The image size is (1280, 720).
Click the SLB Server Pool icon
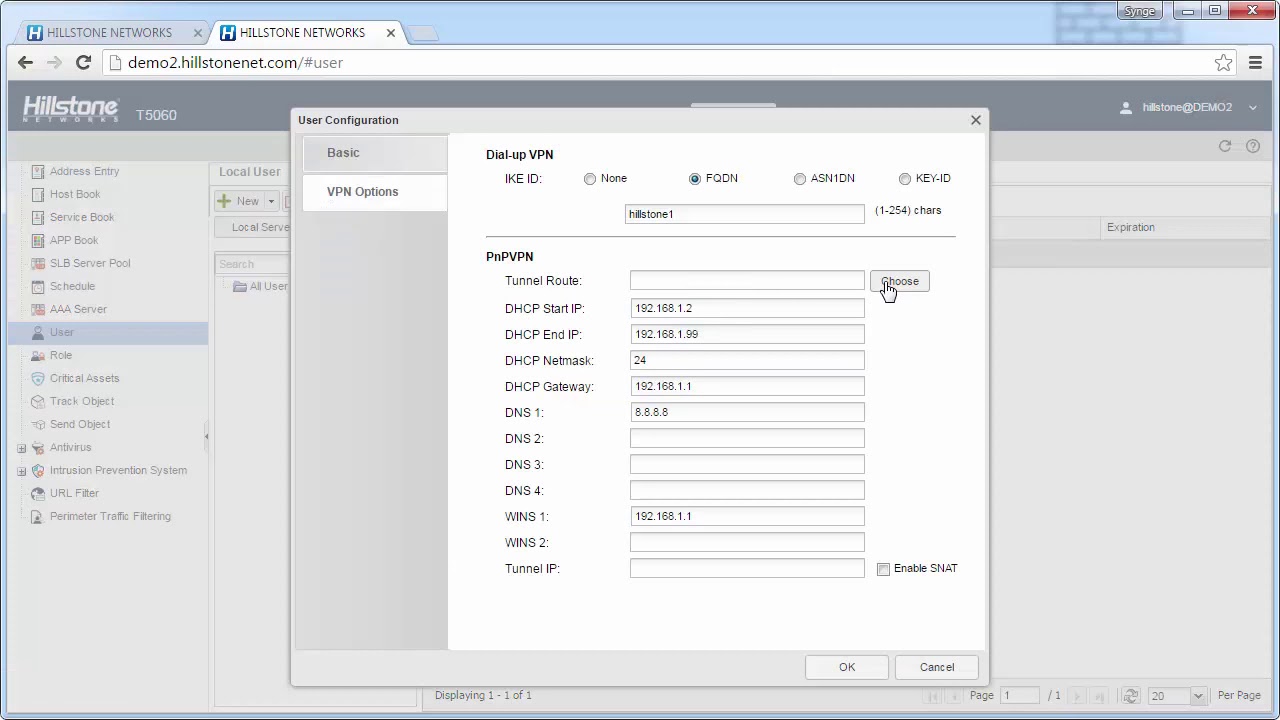click(38, 263)
